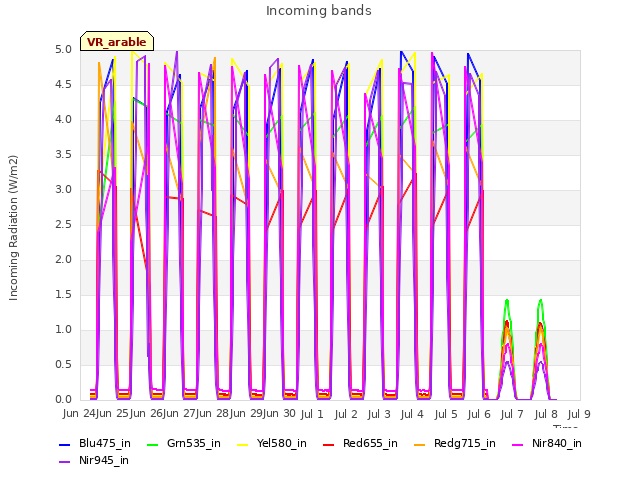640x480 pixels.
Task: Click the red Red655_in legend swatch
Action: (x=329, y=444)
